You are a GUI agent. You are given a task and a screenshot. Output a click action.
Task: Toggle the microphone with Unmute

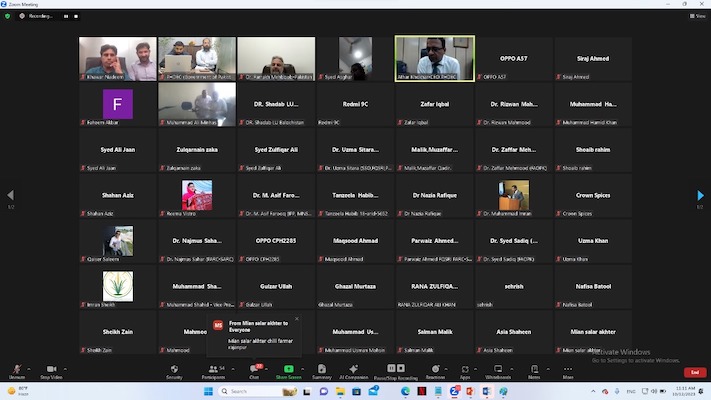17,371
